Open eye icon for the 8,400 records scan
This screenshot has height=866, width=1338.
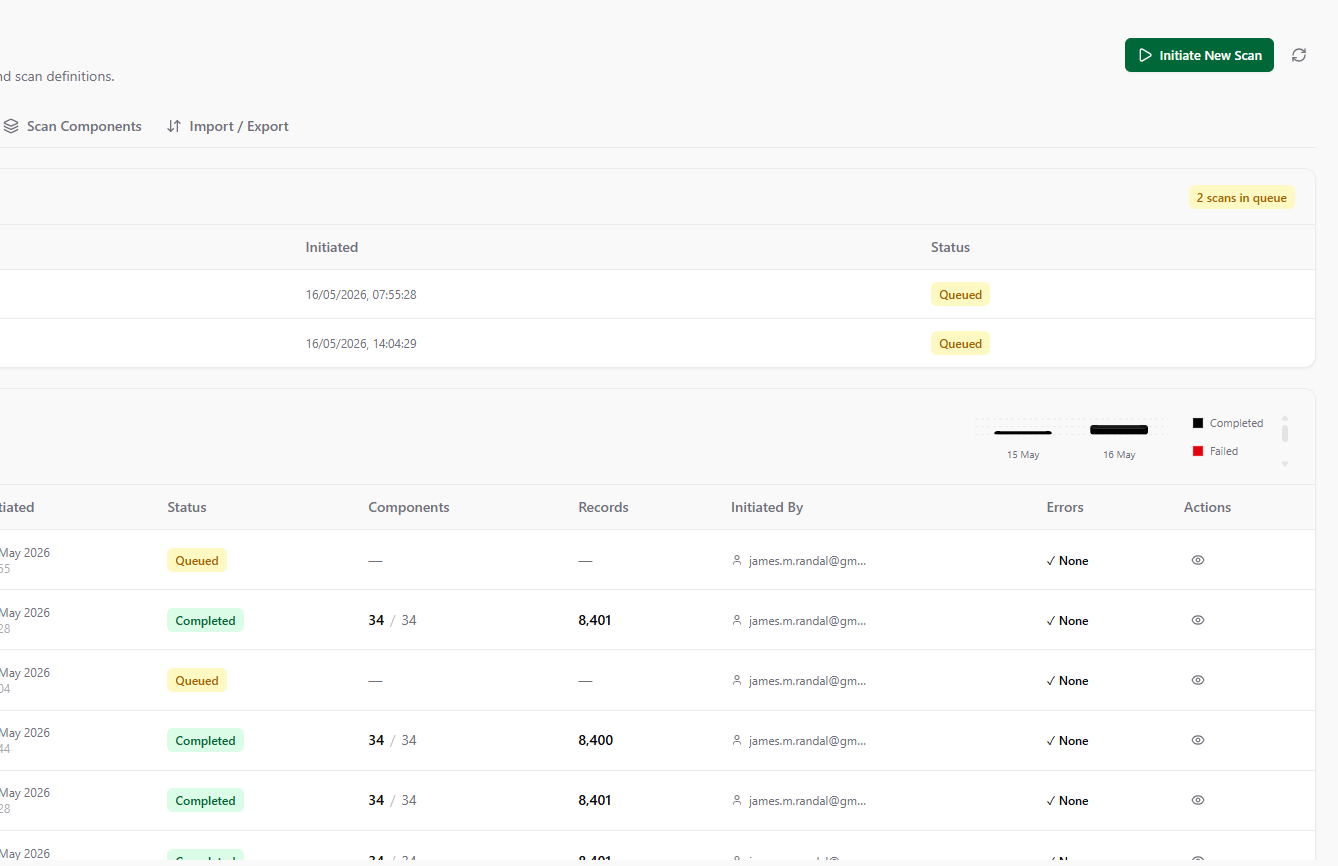coord(1198,740)
